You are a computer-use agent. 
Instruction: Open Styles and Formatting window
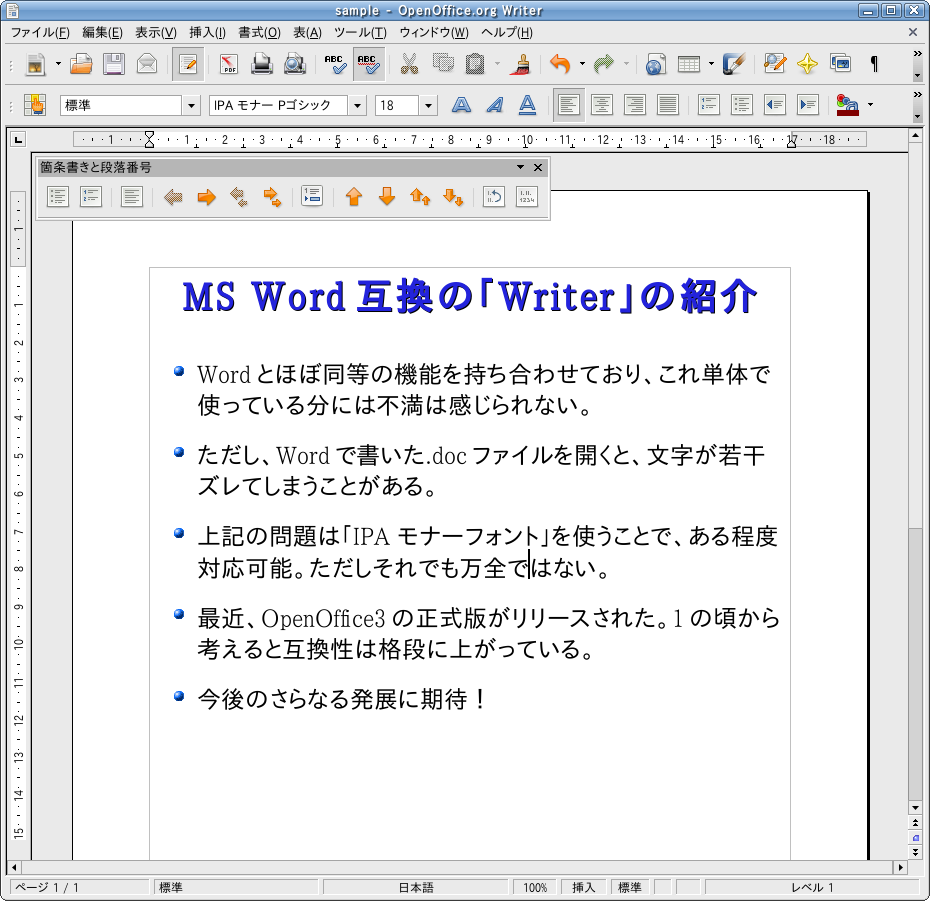pos(36,105)
